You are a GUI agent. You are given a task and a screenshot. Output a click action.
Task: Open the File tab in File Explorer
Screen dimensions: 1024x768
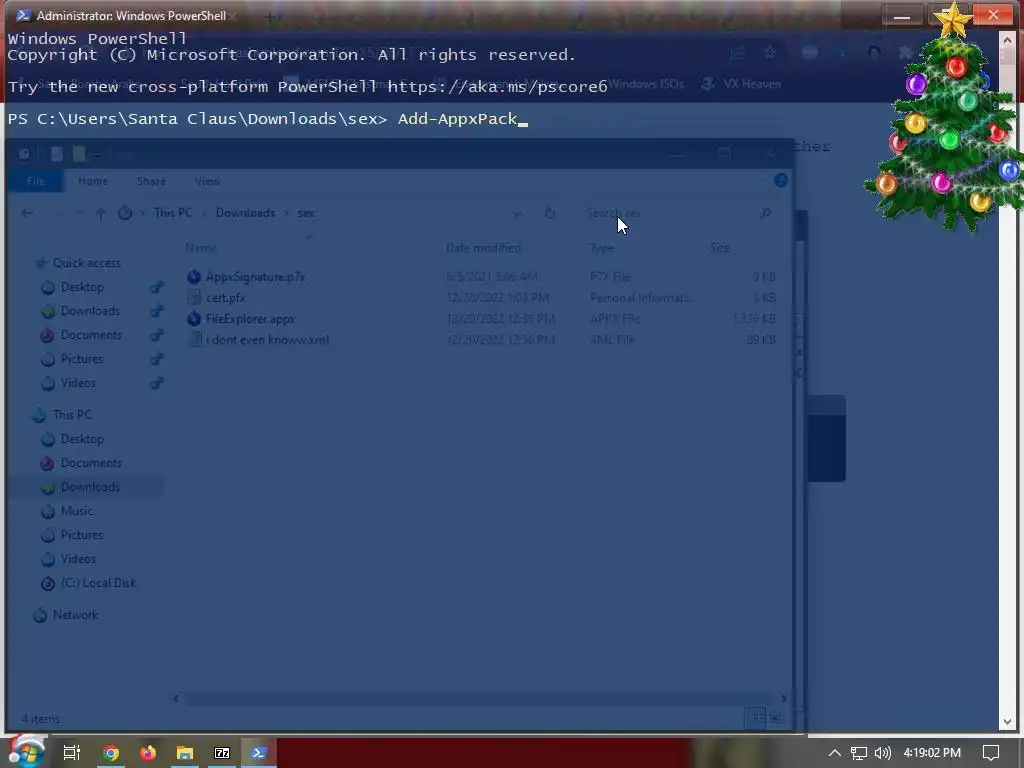point(36,181)
